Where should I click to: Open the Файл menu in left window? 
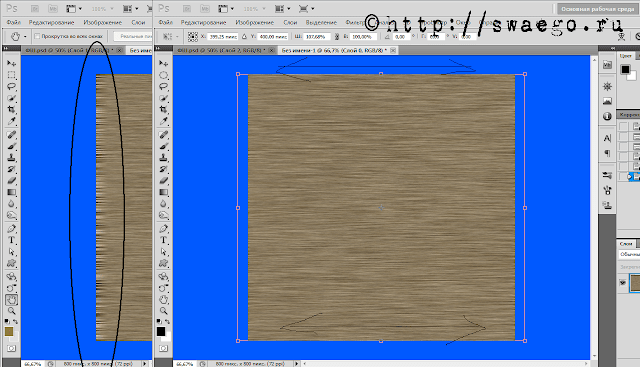tap(13, 22)
